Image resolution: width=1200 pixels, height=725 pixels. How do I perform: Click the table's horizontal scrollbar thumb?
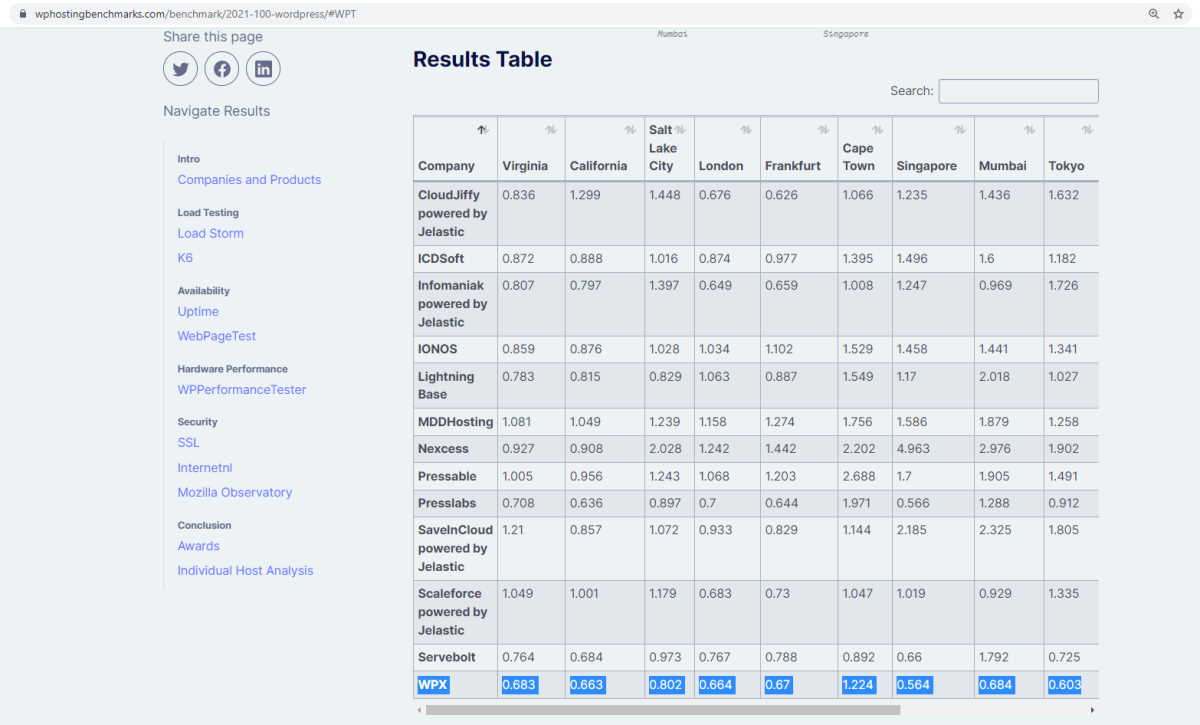pos(662,710)
